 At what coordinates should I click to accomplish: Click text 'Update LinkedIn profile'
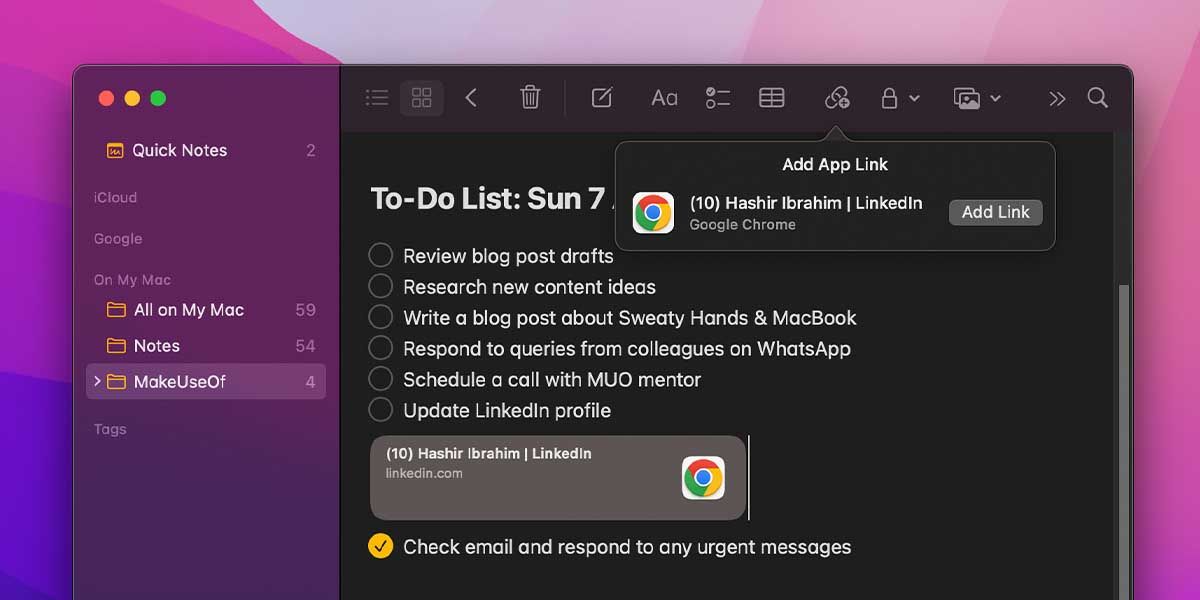point(507,411)
